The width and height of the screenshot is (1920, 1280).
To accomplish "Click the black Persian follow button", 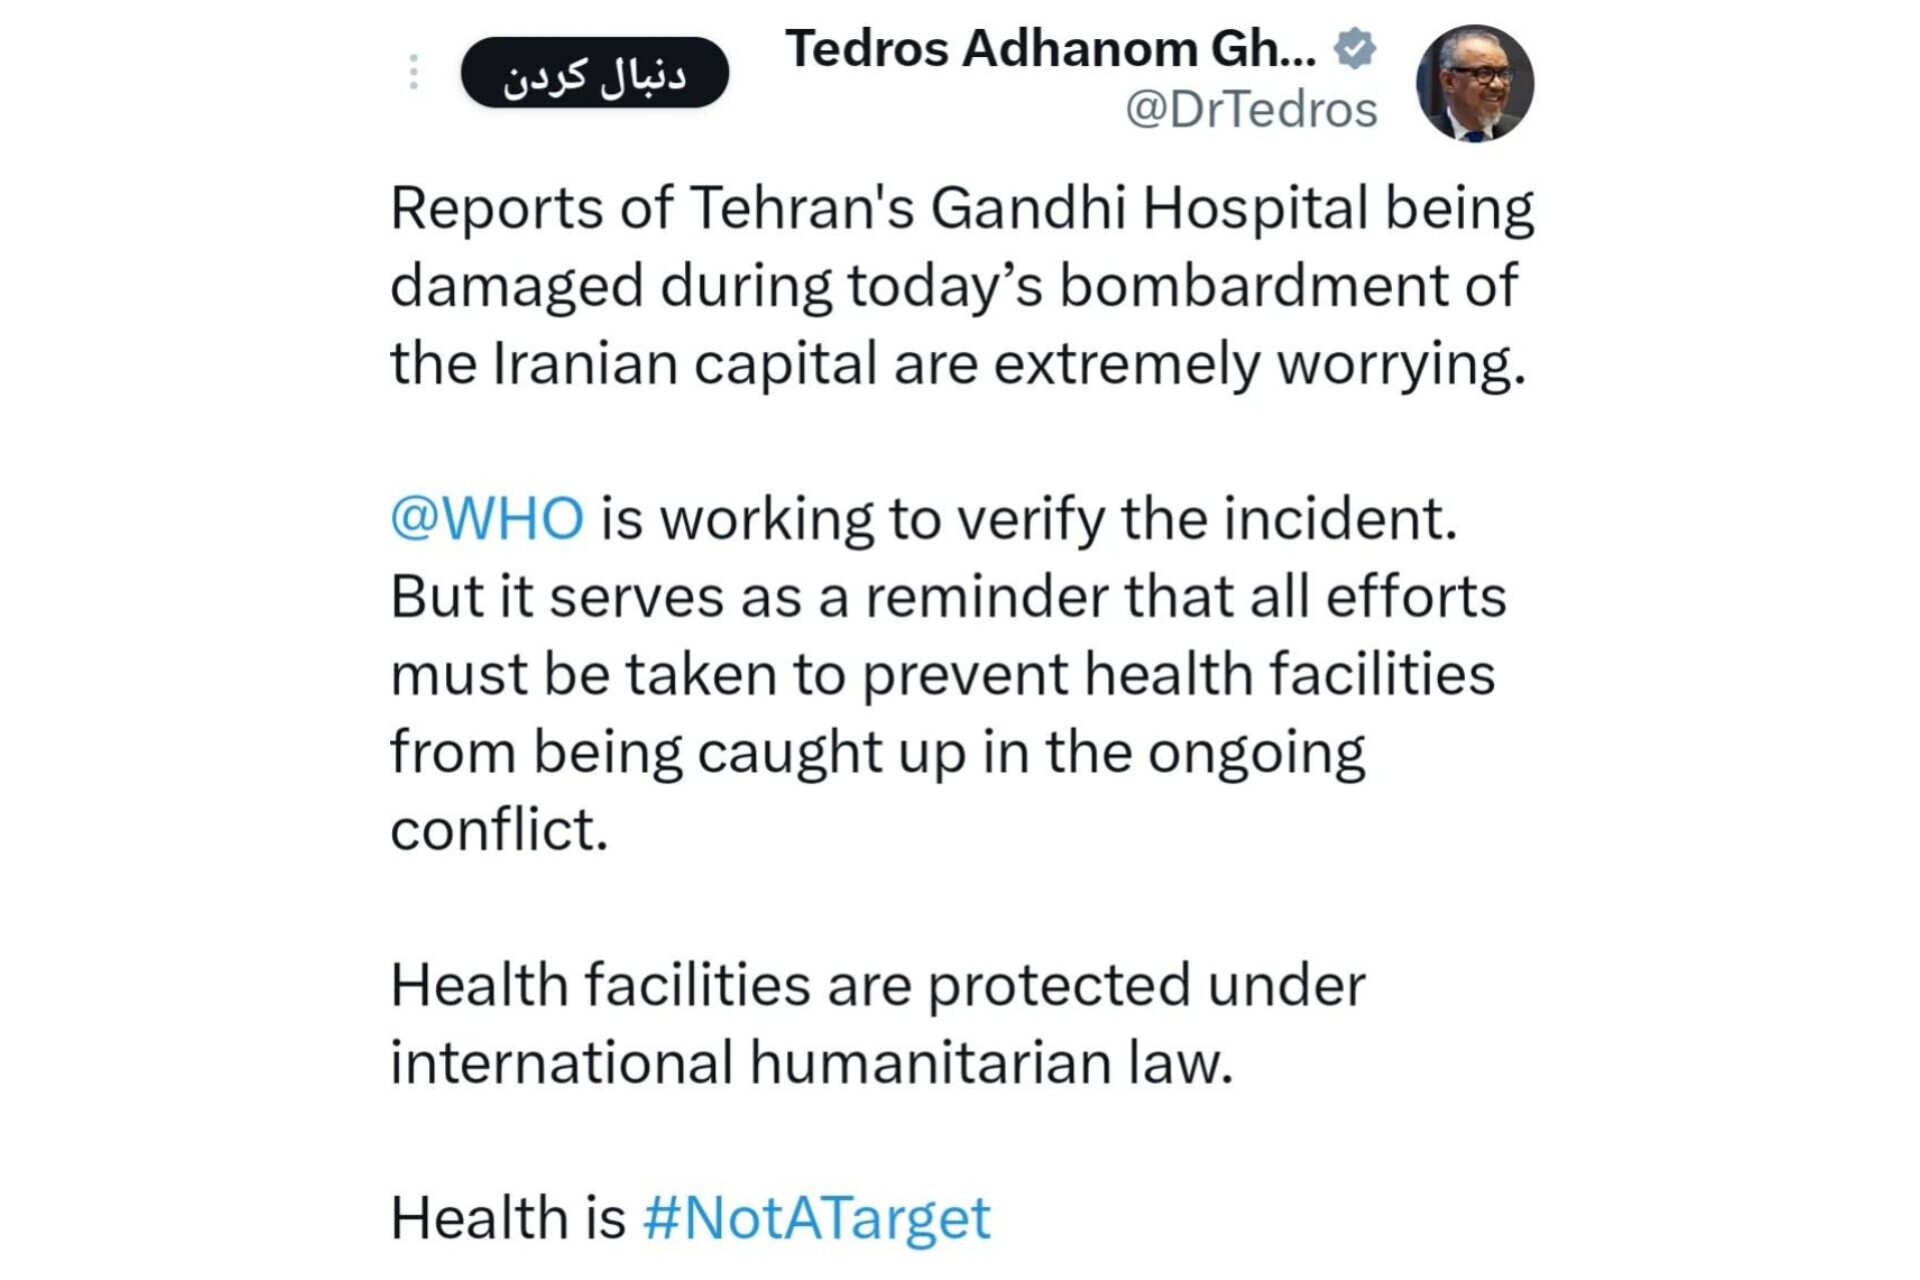I will coord(594,73).
